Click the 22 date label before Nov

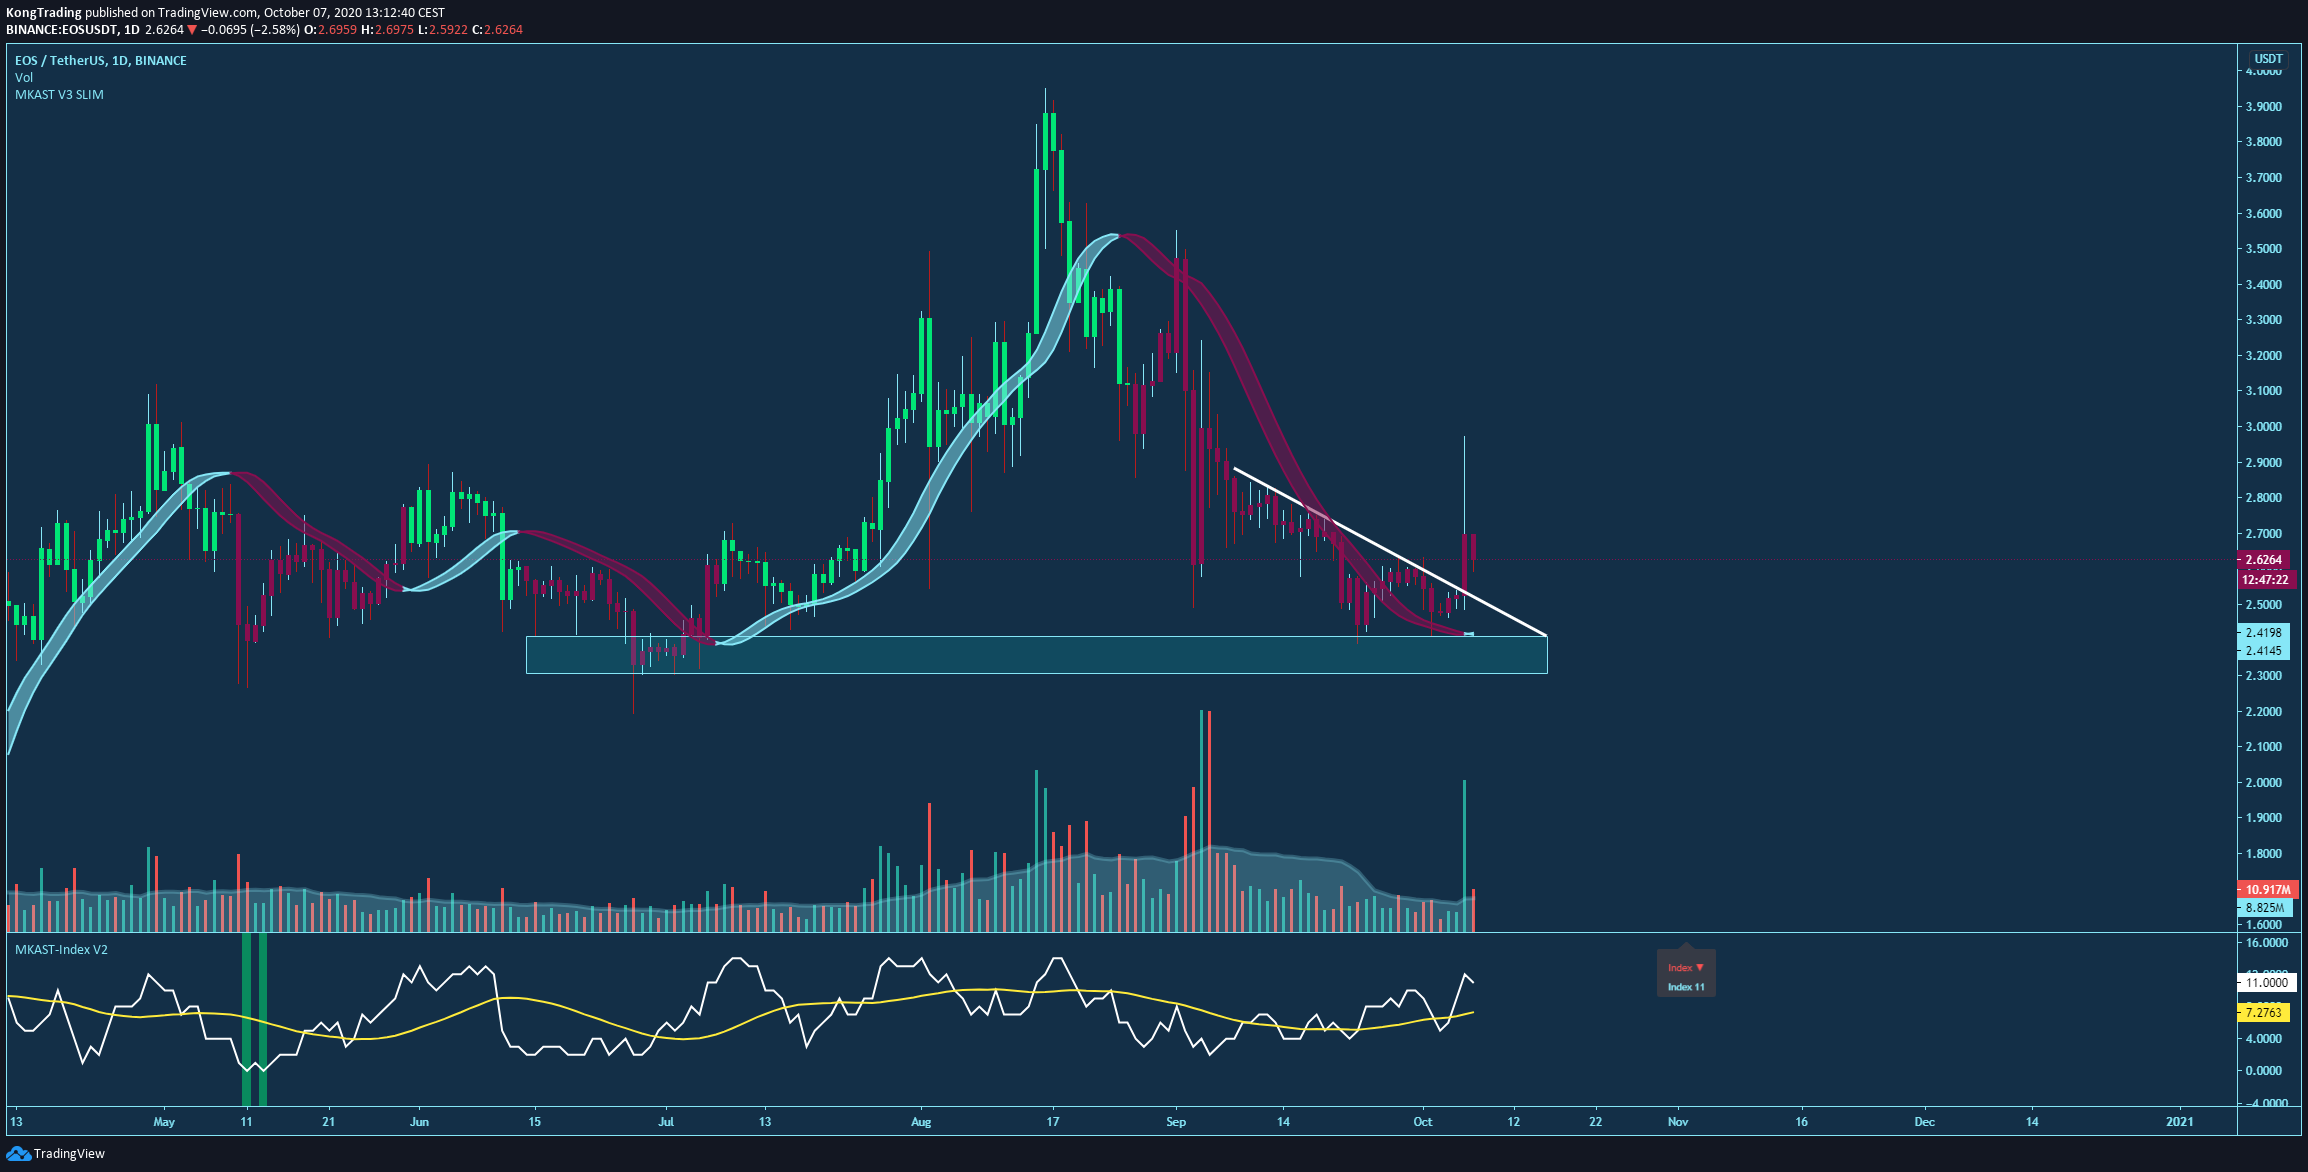click(x=1596, y=1122)
